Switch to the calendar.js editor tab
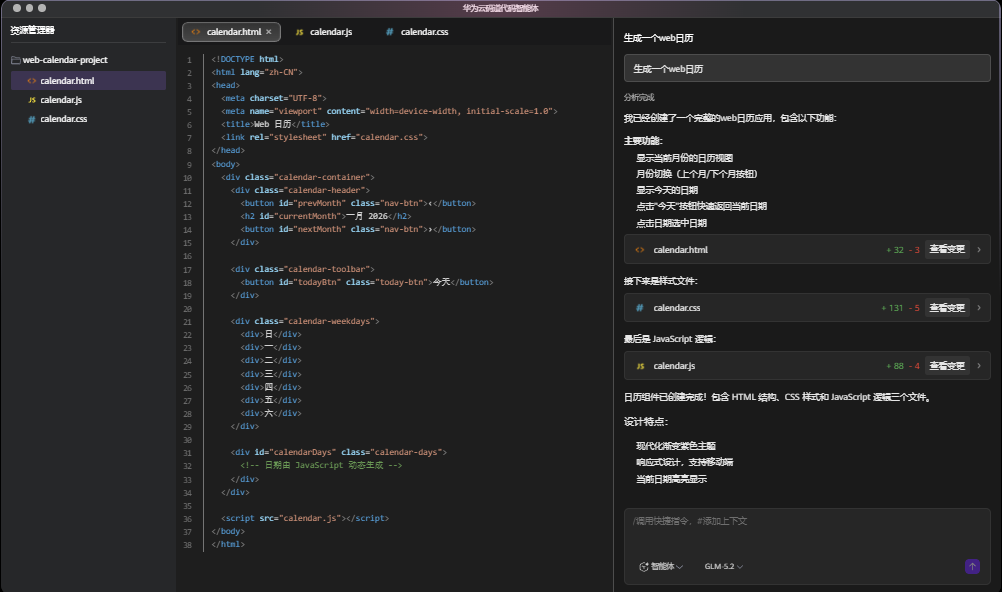The width and height of the screenshot is (1002, 592). [324, 31]
